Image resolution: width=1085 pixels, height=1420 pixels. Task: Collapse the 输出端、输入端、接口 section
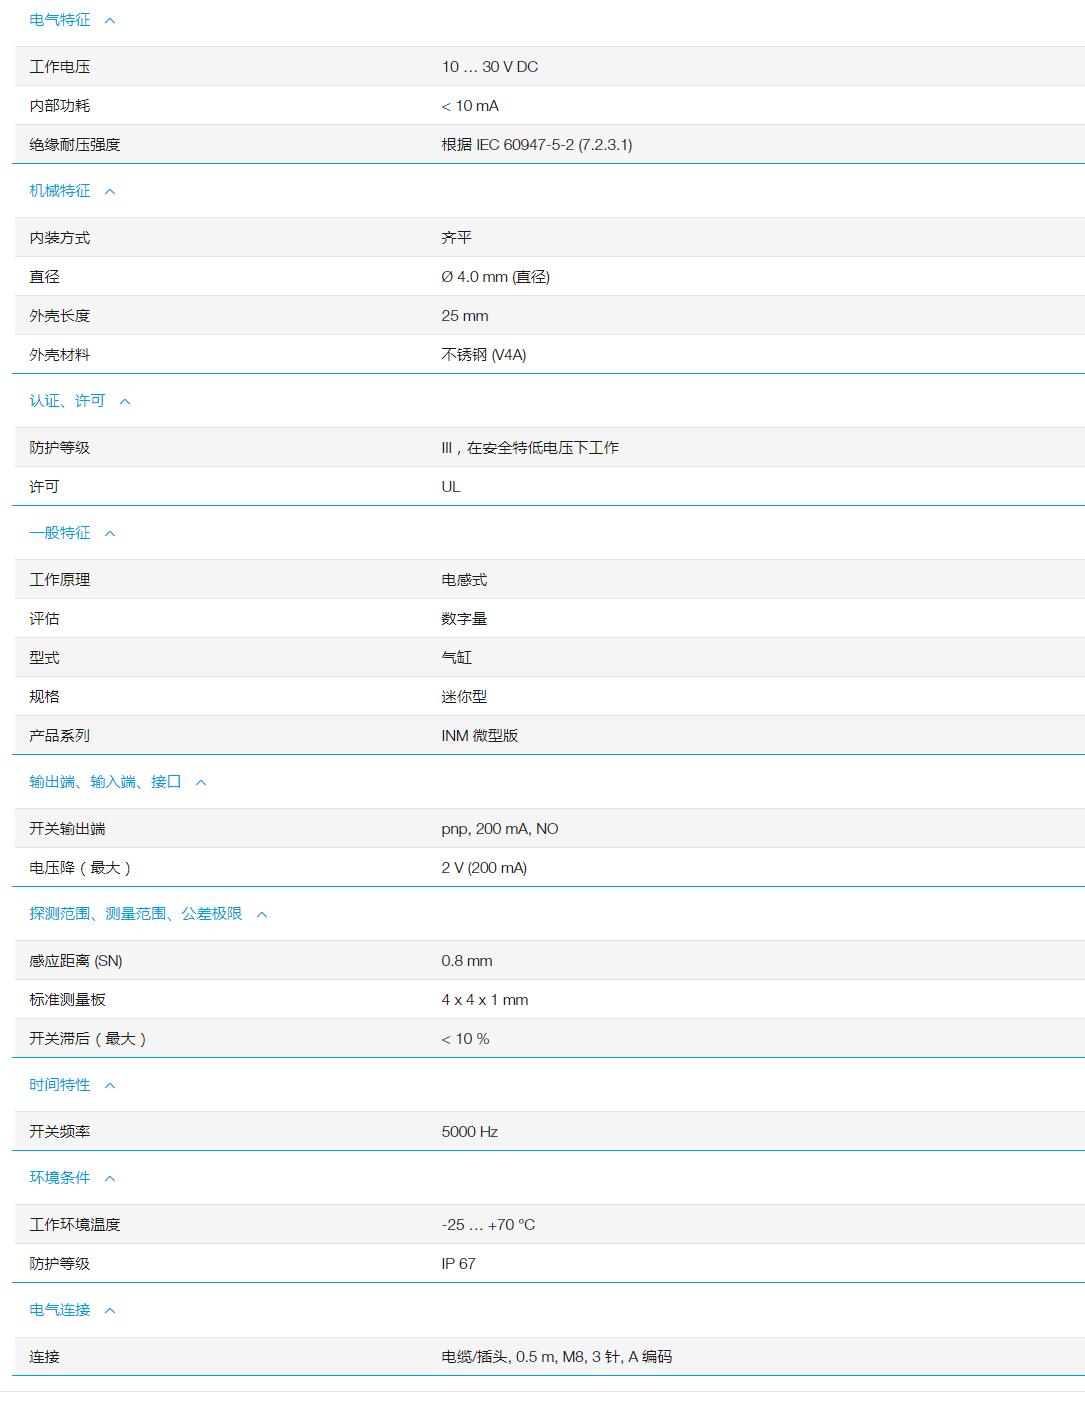(202, 782)
